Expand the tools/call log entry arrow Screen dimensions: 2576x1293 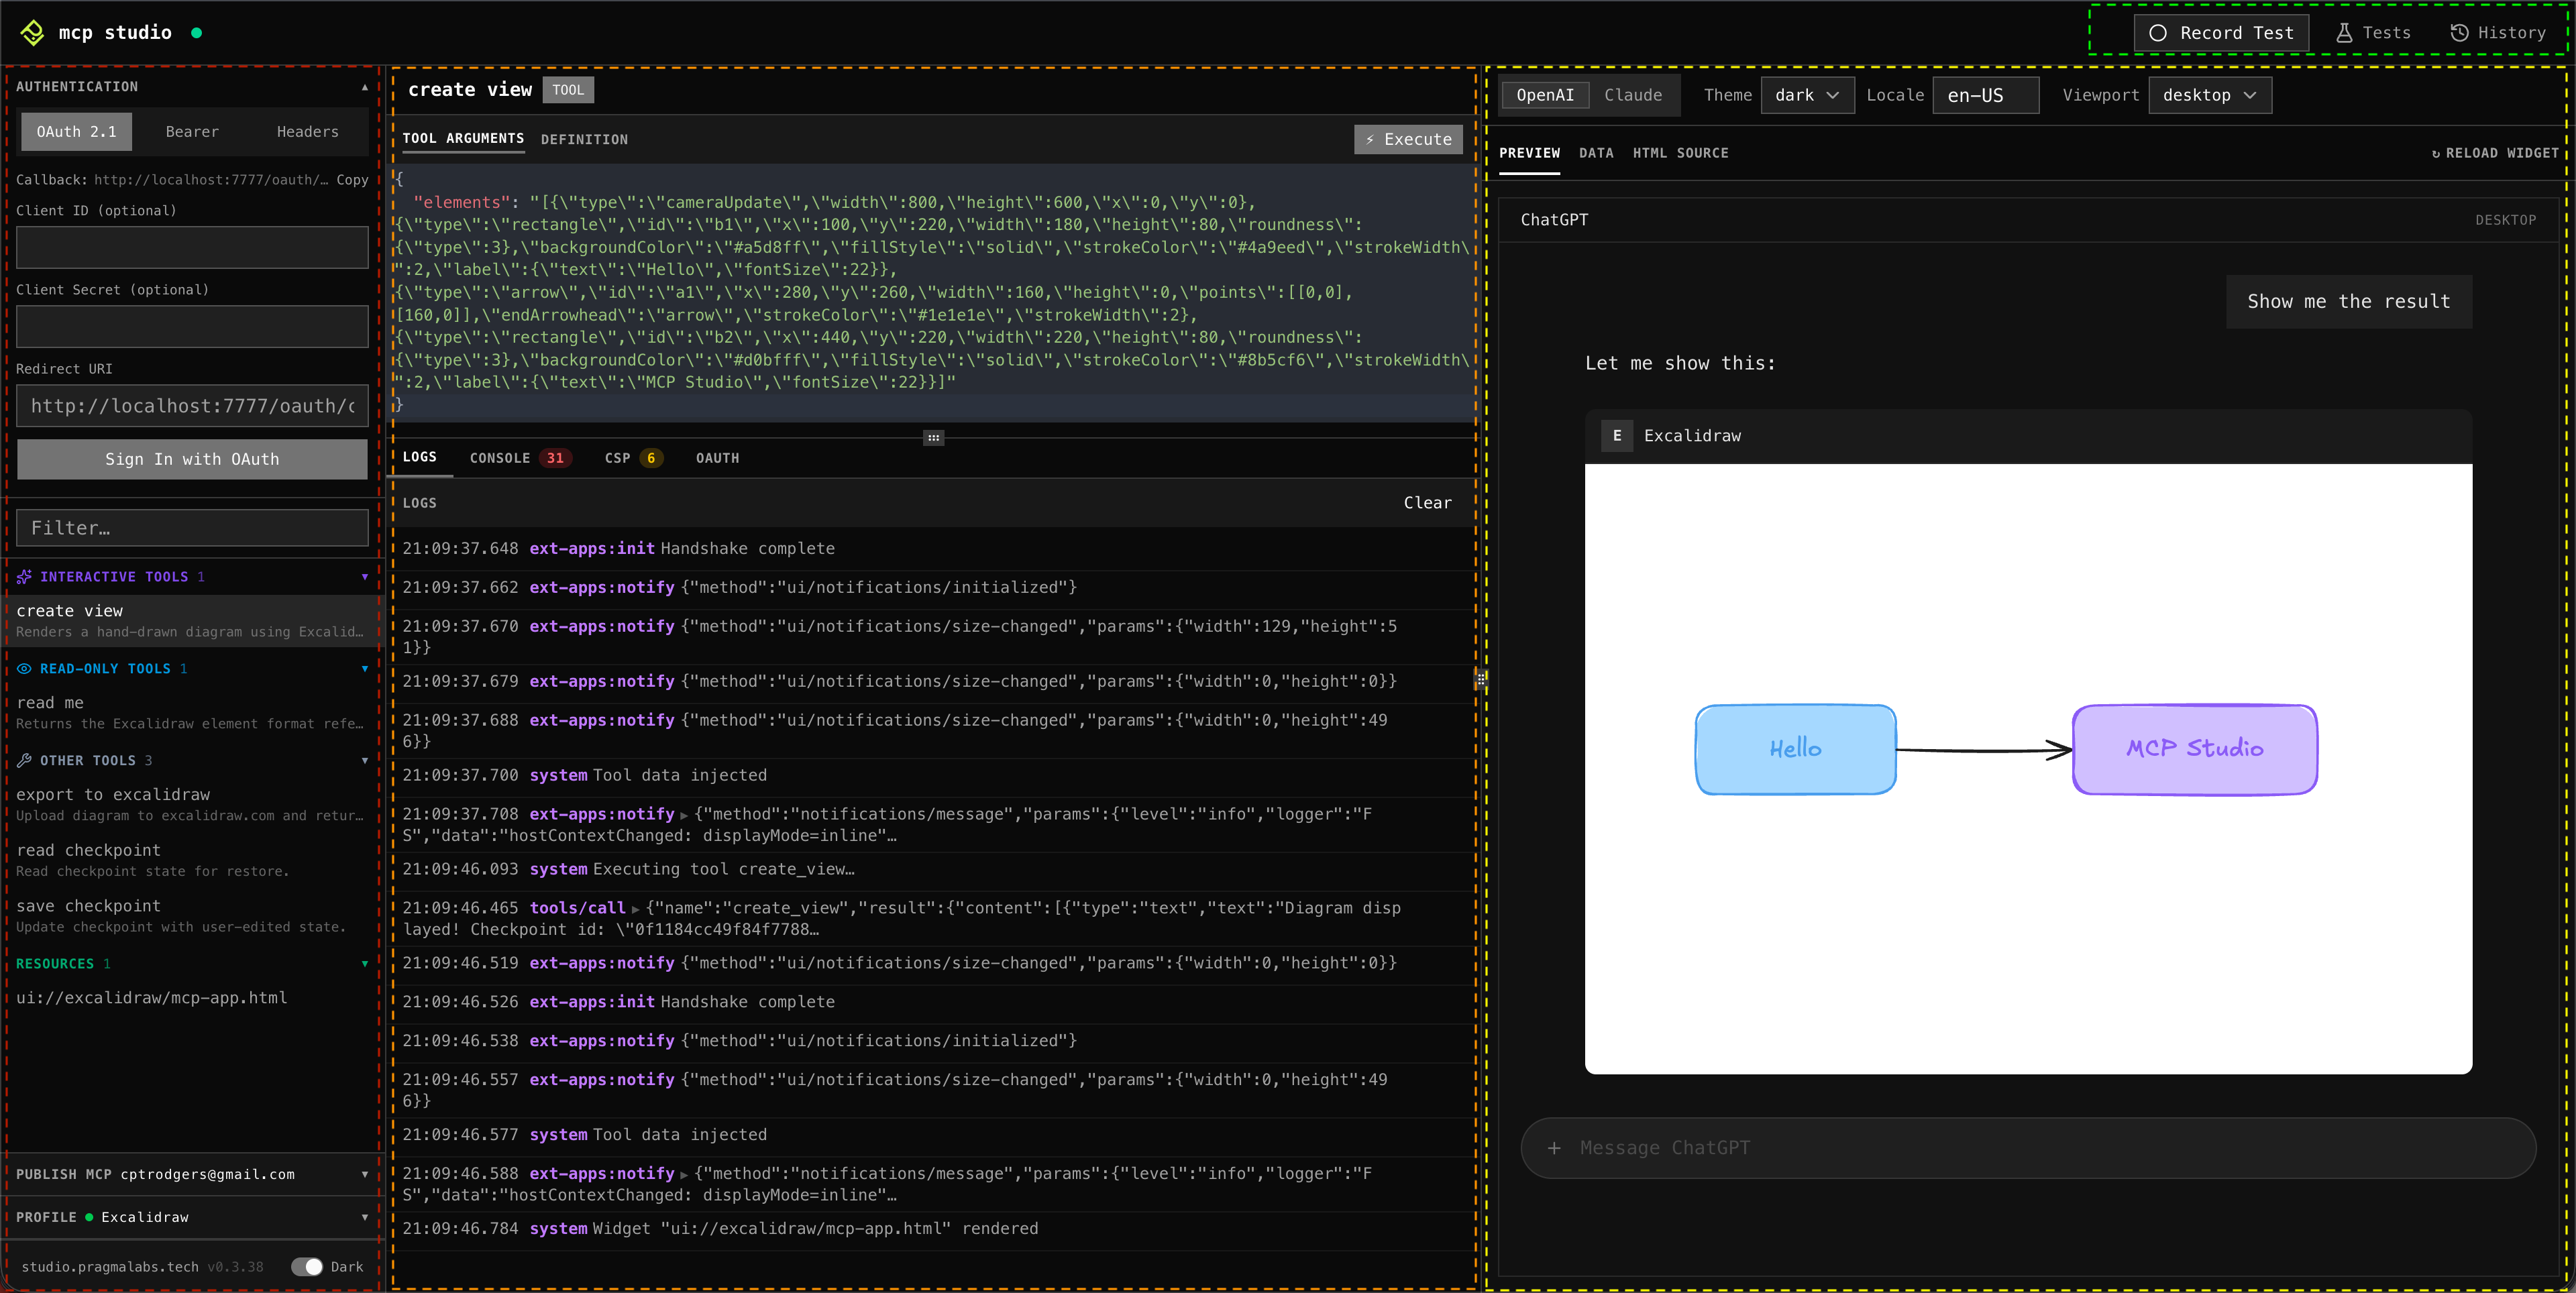(x=635, y=909)
